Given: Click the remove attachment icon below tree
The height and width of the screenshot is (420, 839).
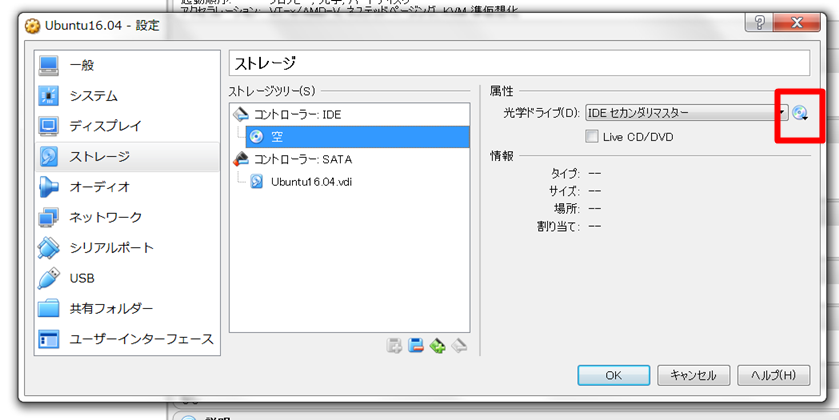Looking at the screenshot, I should 416,346.
